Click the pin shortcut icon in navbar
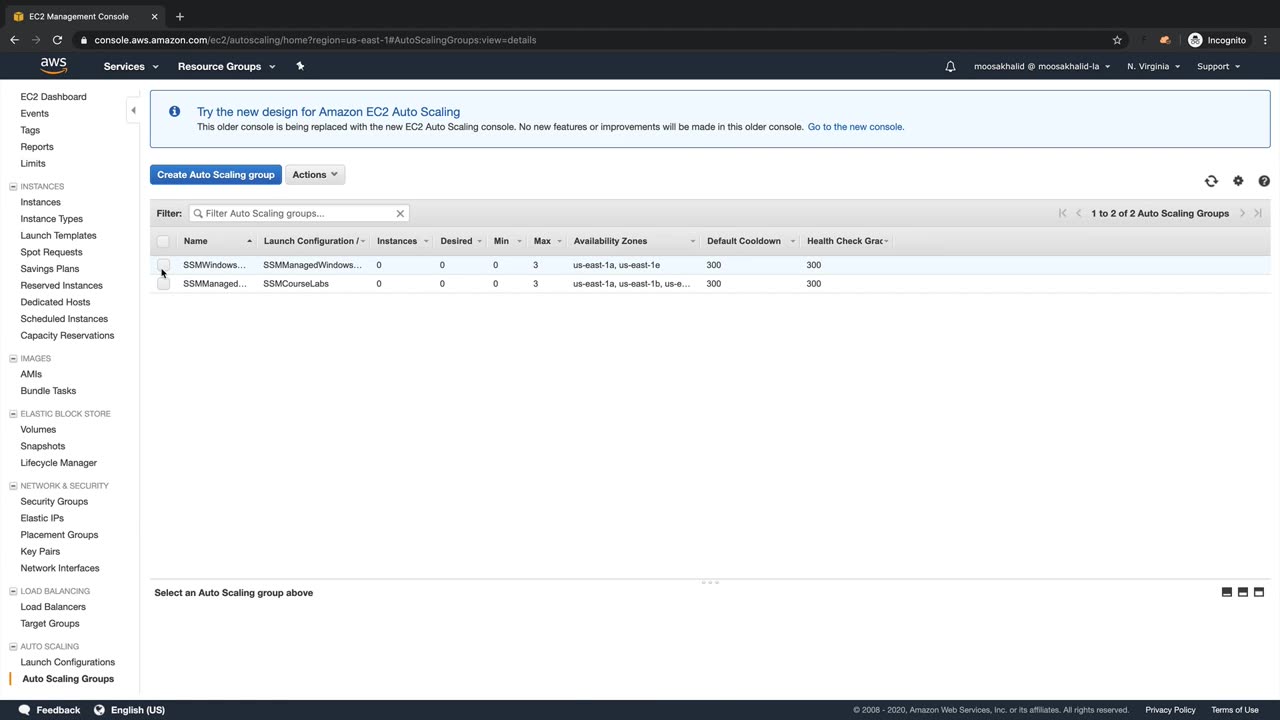 (x=300, y=66)
